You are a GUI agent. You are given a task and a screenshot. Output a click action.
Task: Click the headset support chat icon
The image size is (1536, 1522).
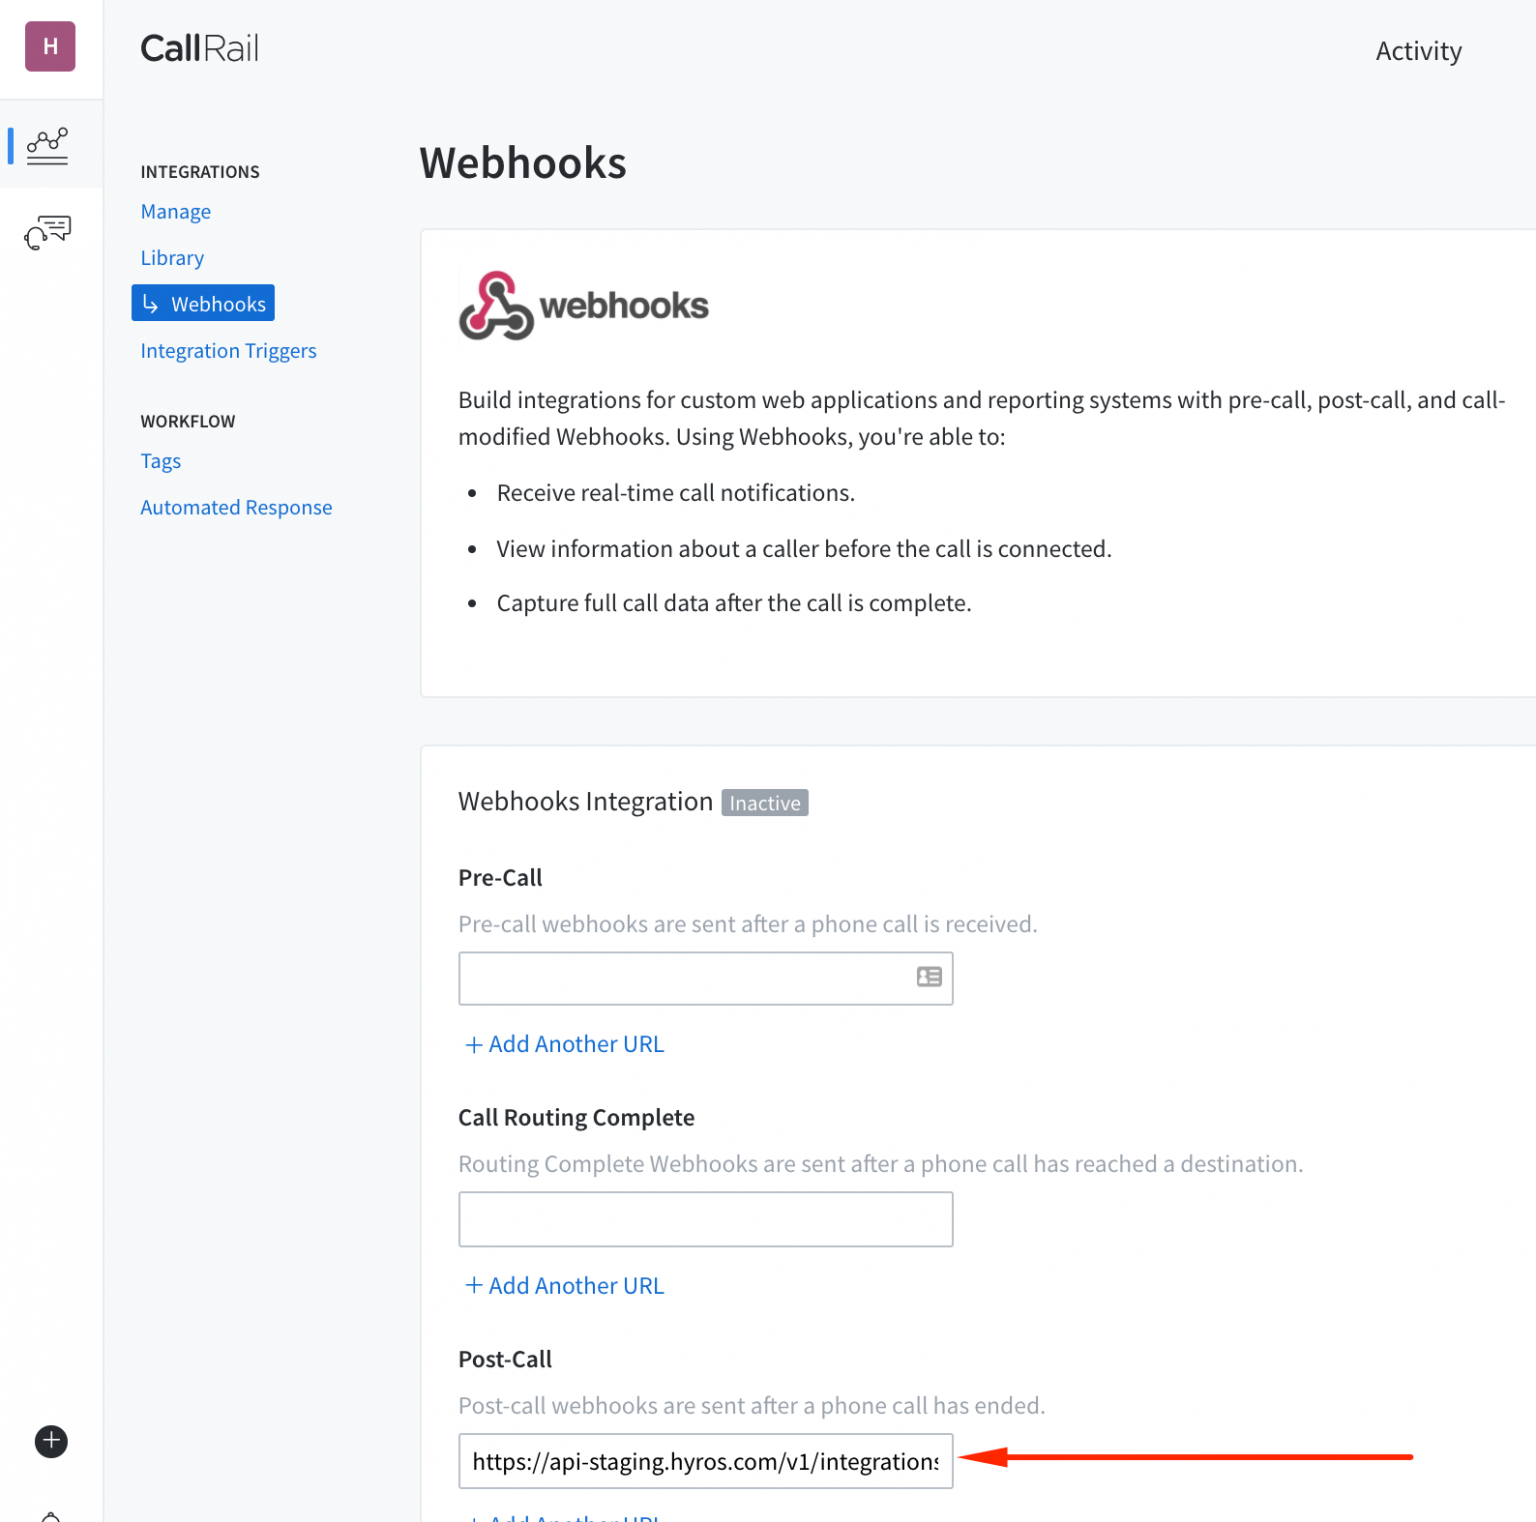coord(45,231)
